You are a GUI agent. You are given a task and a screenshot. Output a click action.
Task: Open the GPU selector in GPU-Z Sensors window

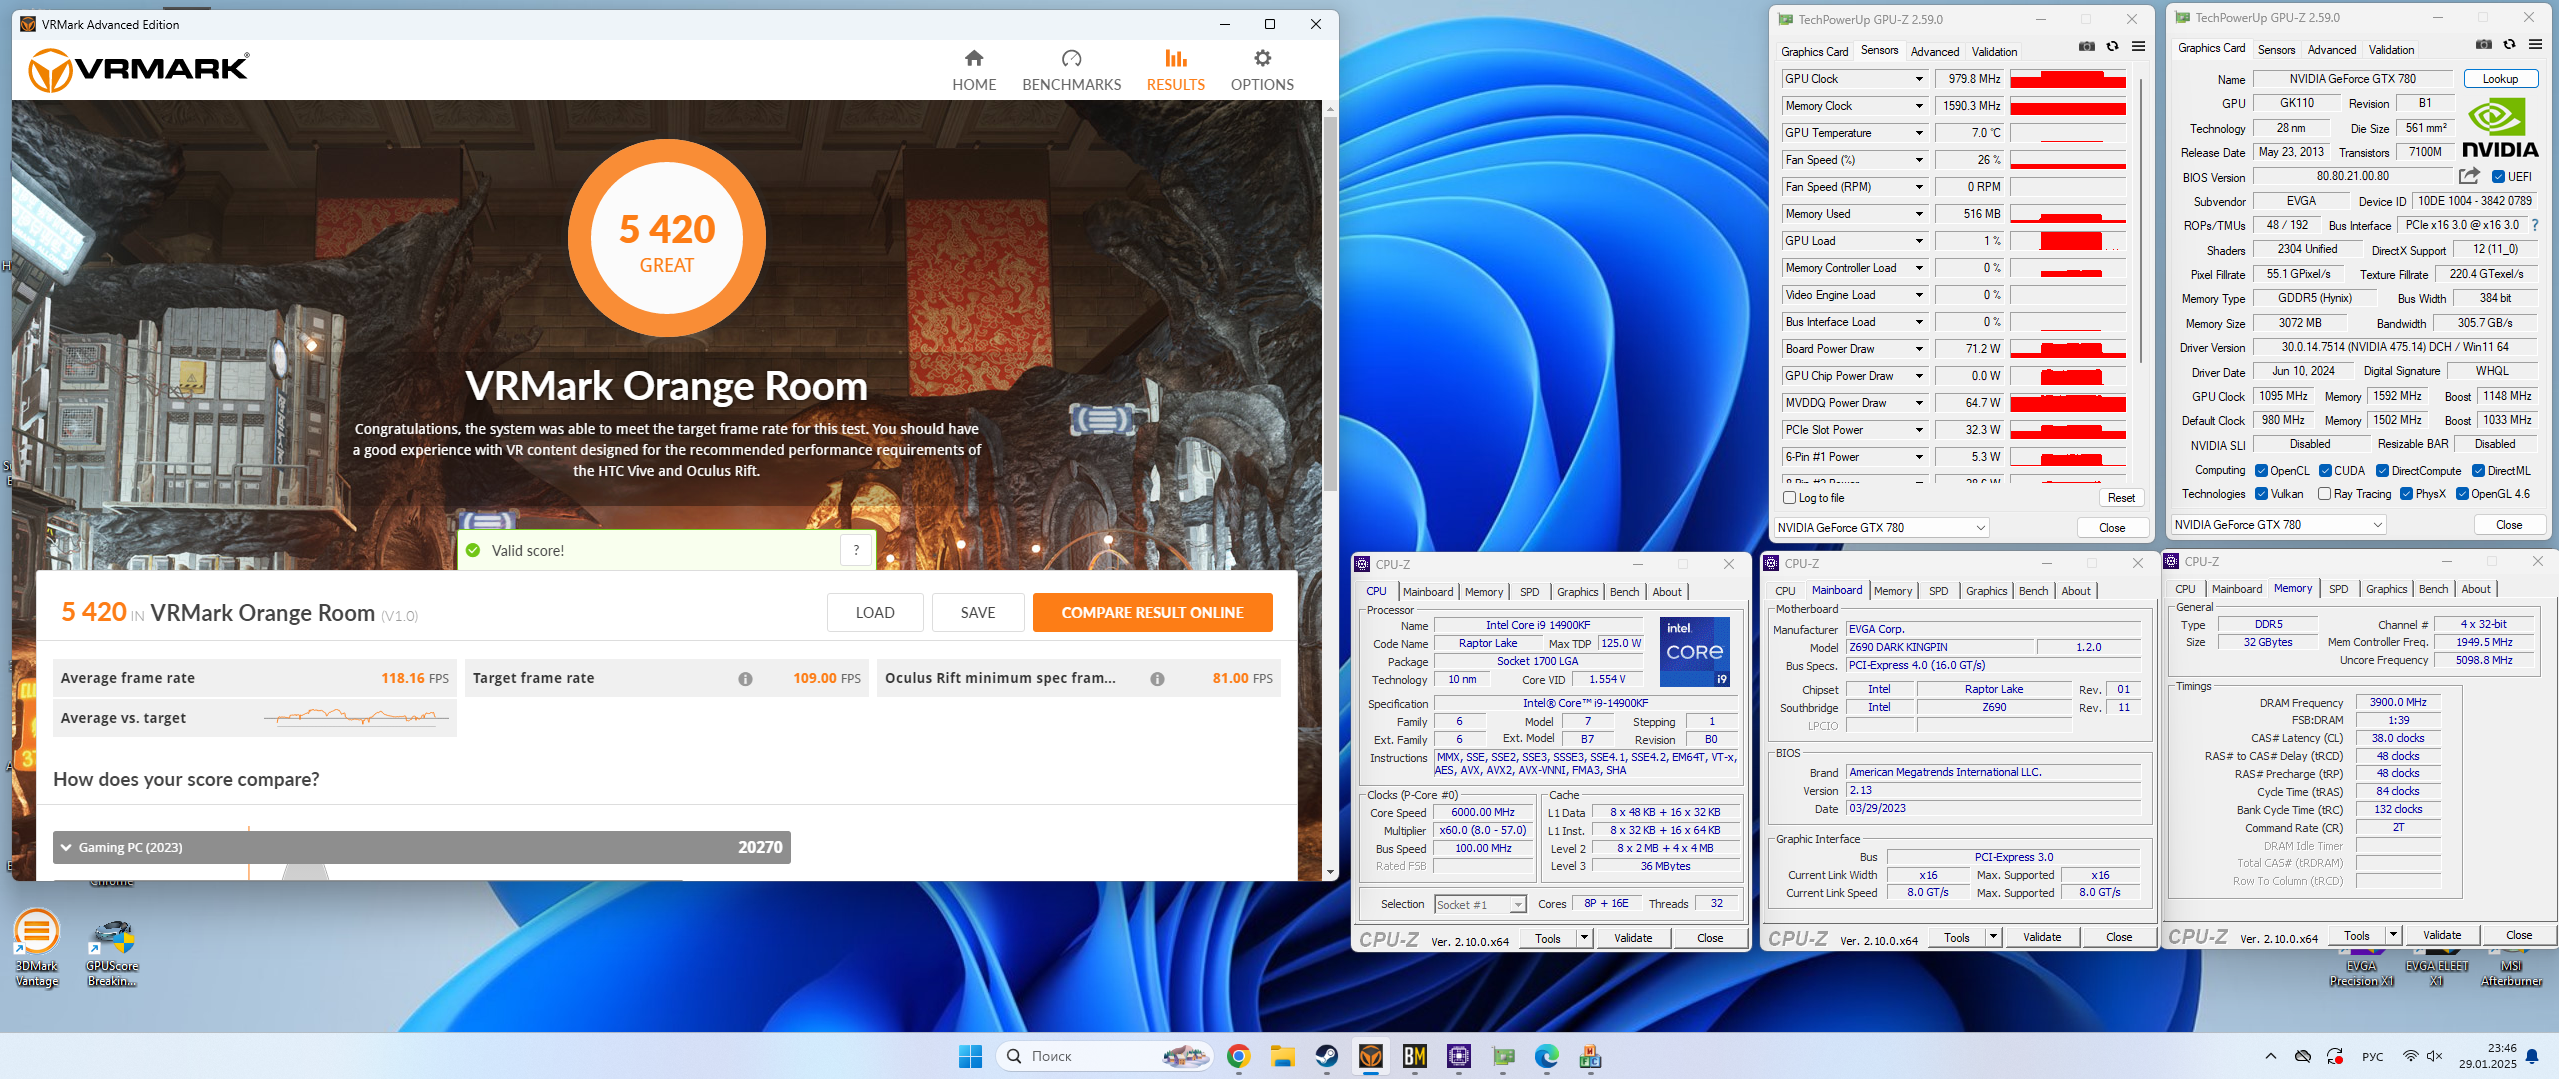point(1881,528)
